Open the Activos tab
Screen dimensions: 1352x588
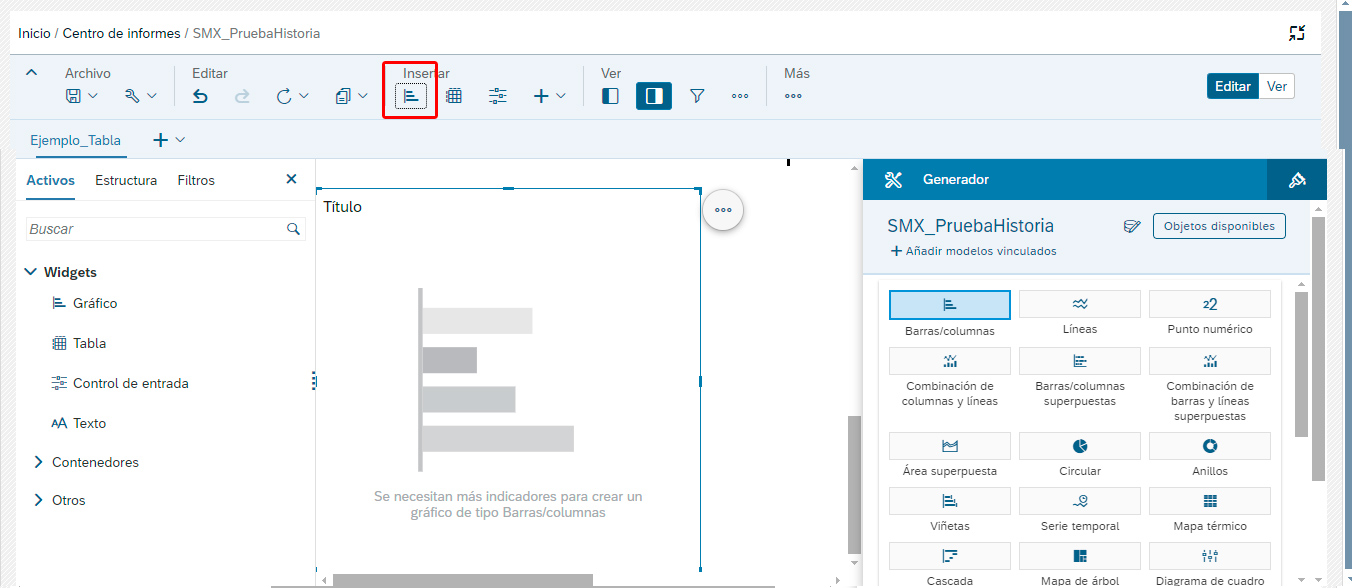click(50, 180)
